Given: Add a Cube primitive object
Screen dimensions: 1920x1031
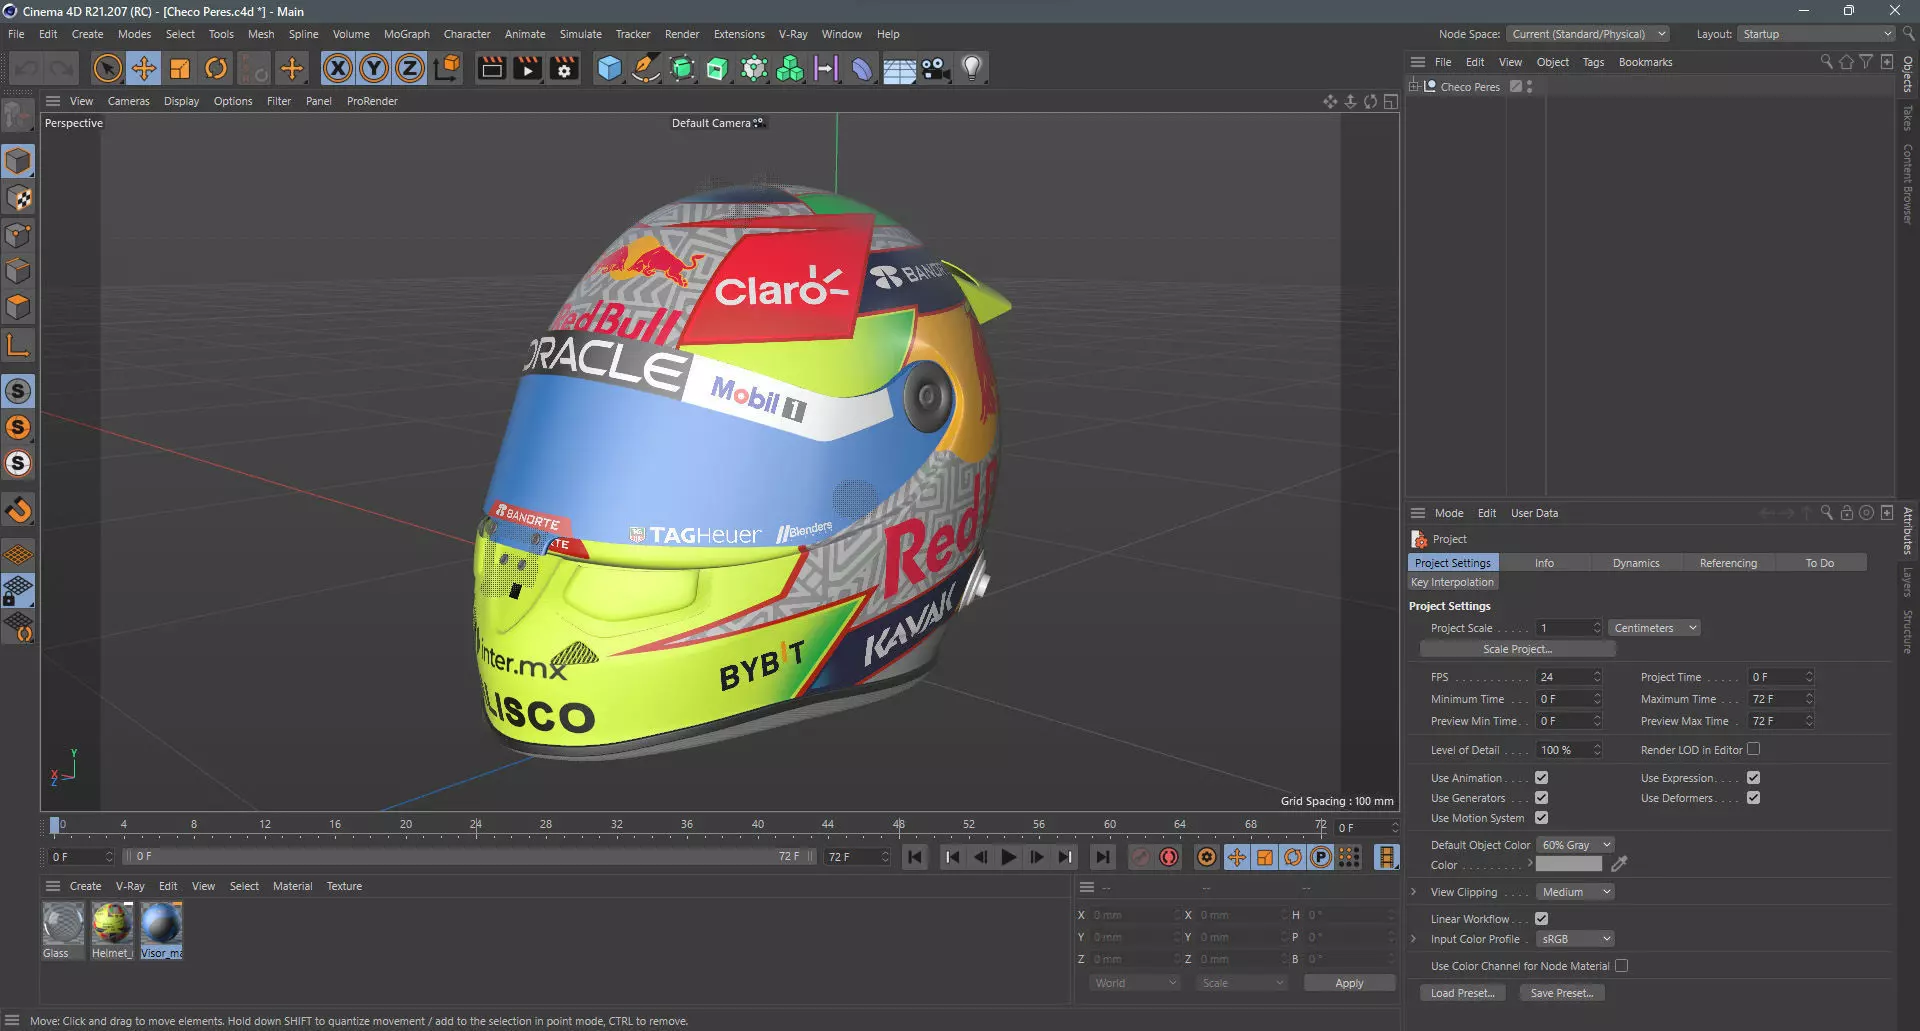Looking at the screenshot, I should [609, 68].
